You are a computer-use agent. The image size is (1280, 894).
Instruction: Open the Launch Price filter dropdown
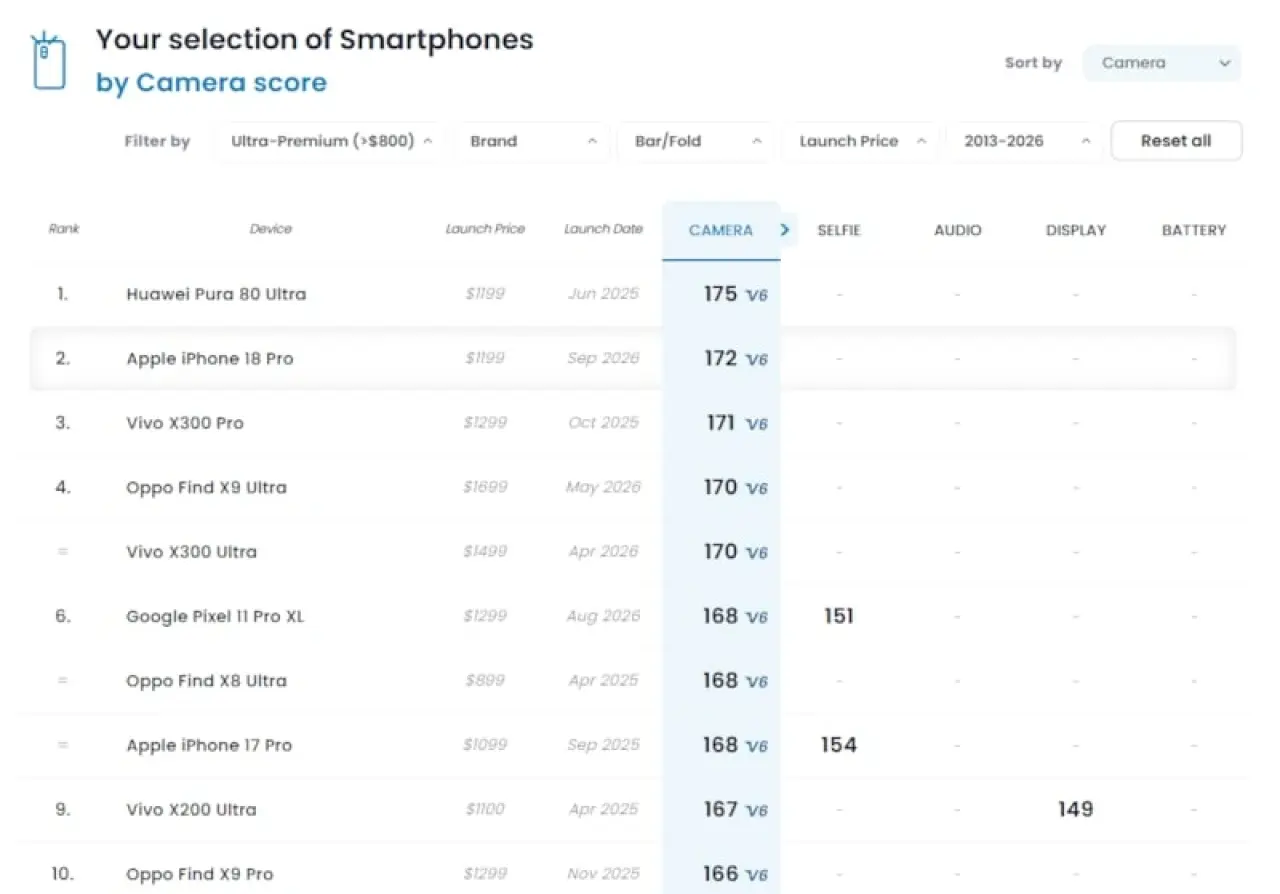pyautogui.click(x=859, y=141)
